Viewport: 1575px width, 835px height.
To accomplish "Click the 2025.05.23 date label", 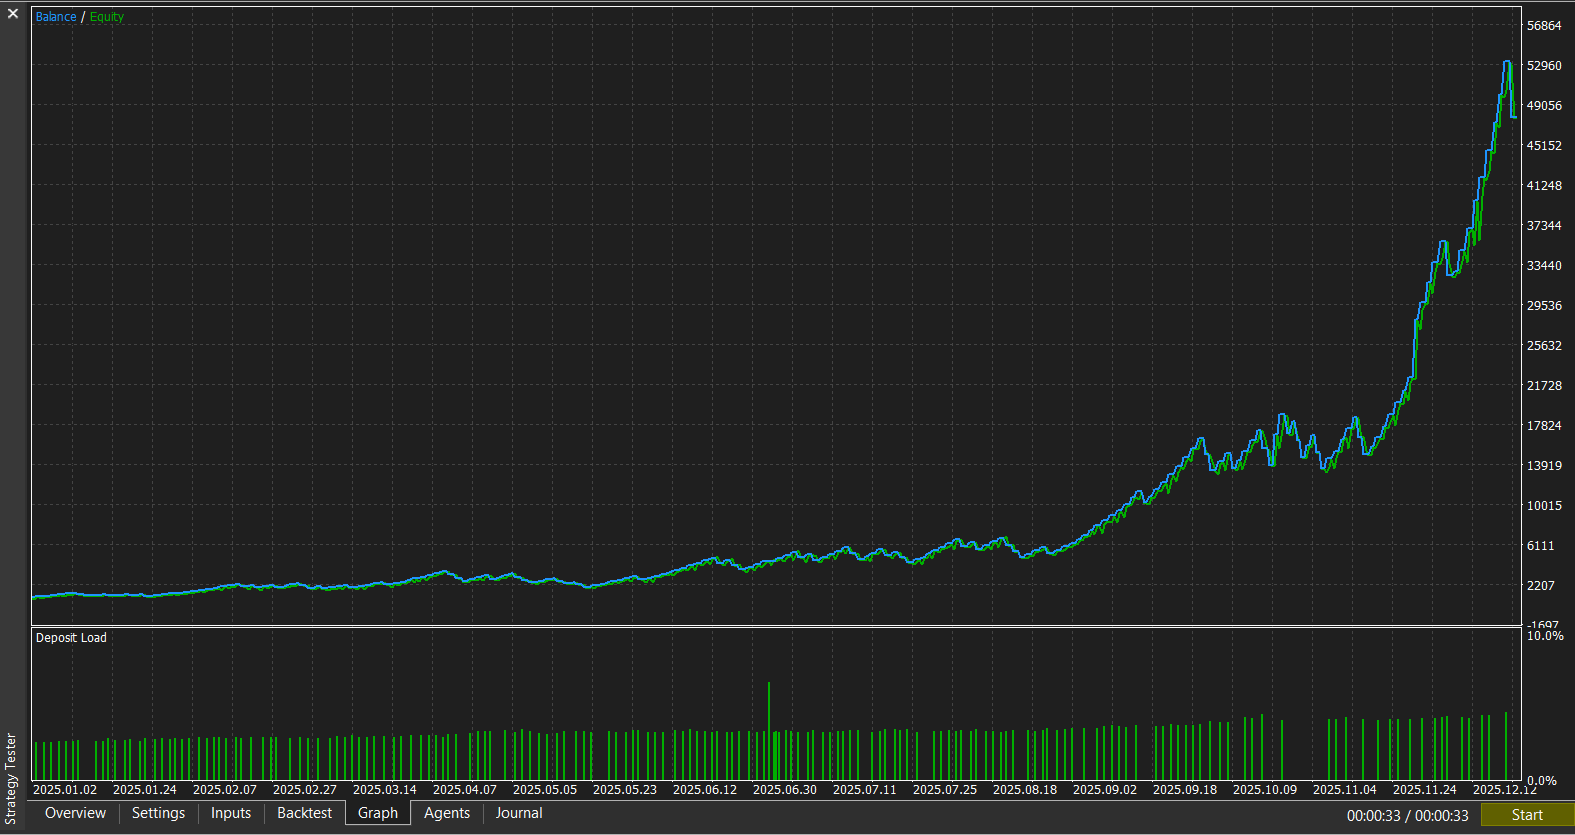I will (x=625, y=790).
